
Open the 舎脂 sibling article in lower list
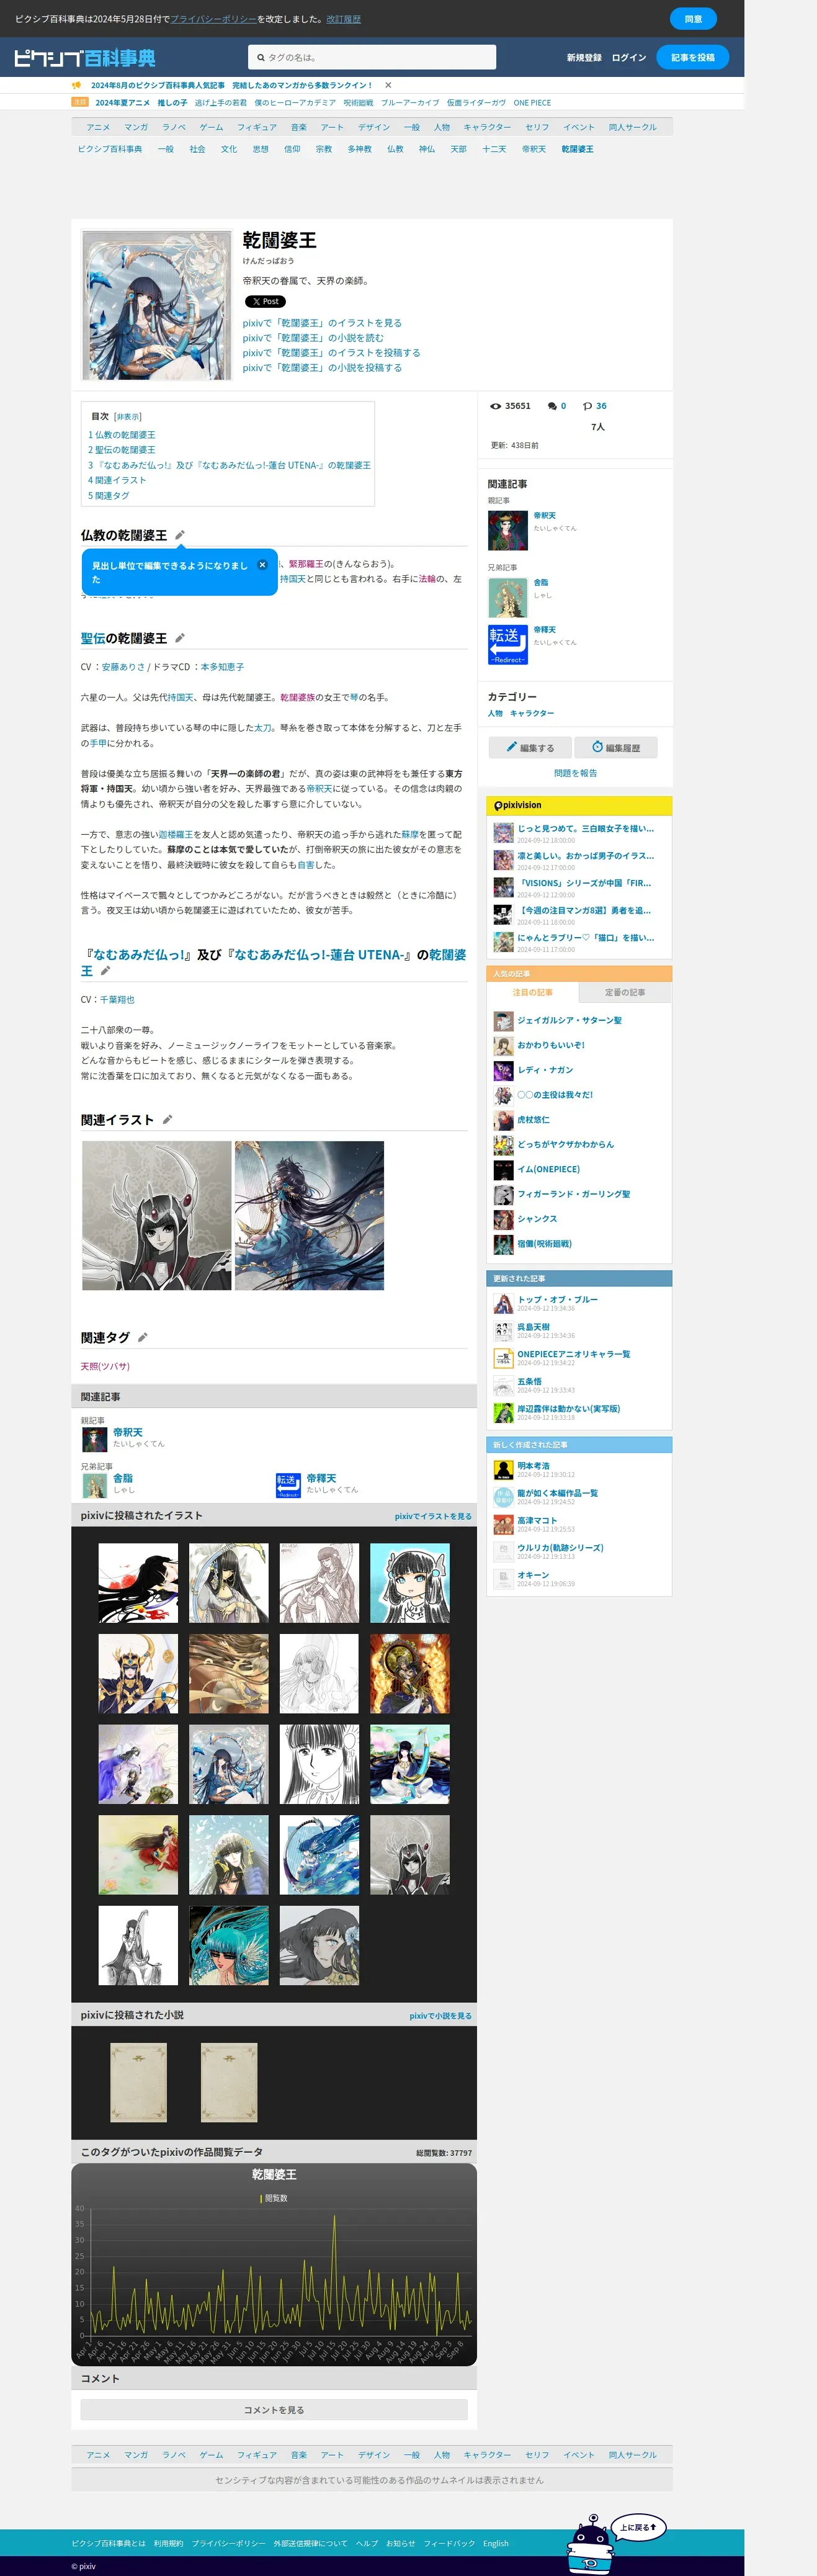[123, 1478]
